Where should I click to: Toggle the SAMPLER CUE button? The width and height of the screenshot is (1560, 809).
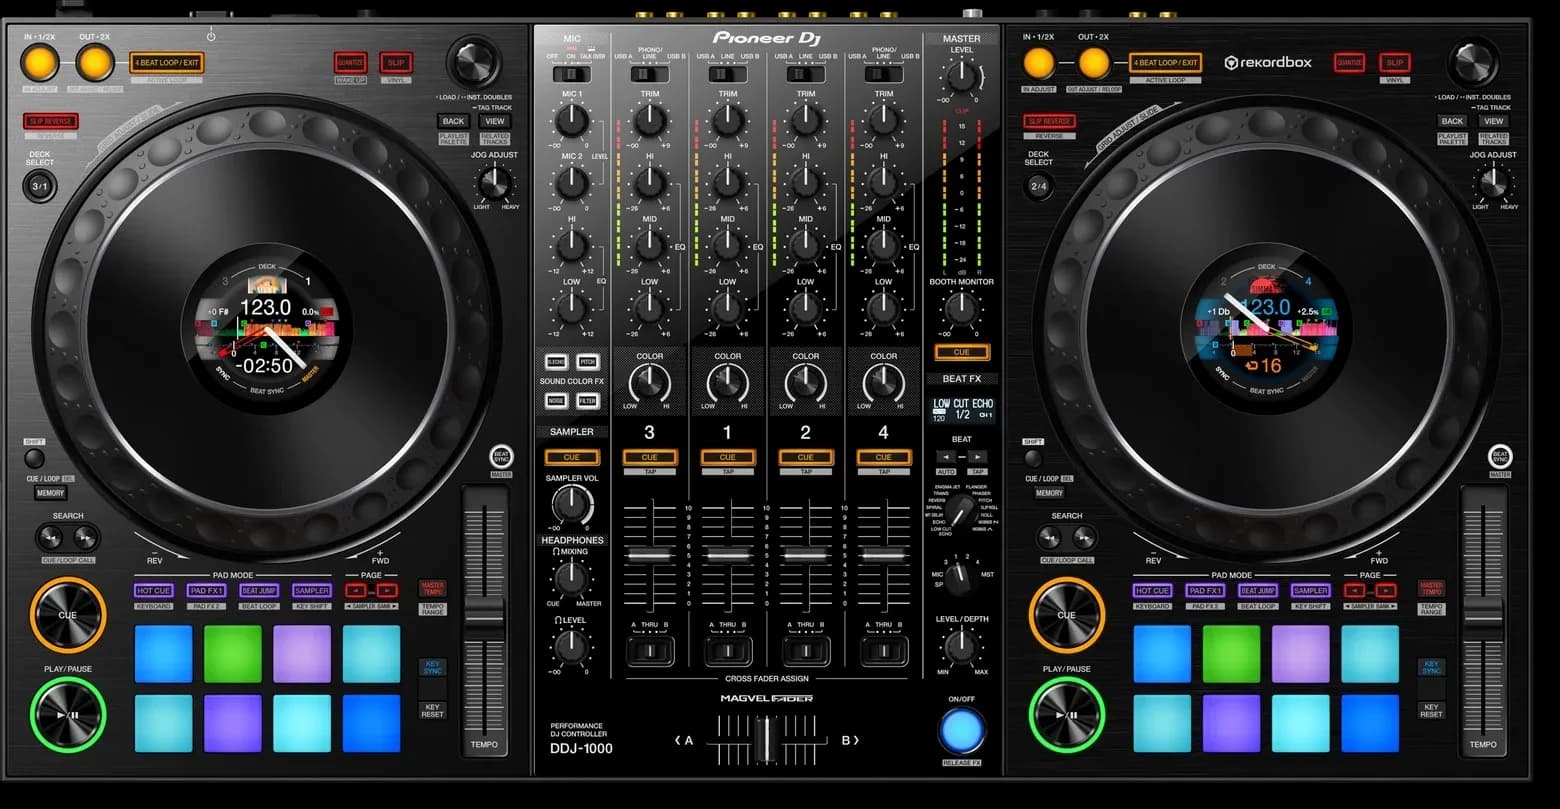tap(571, 457)
